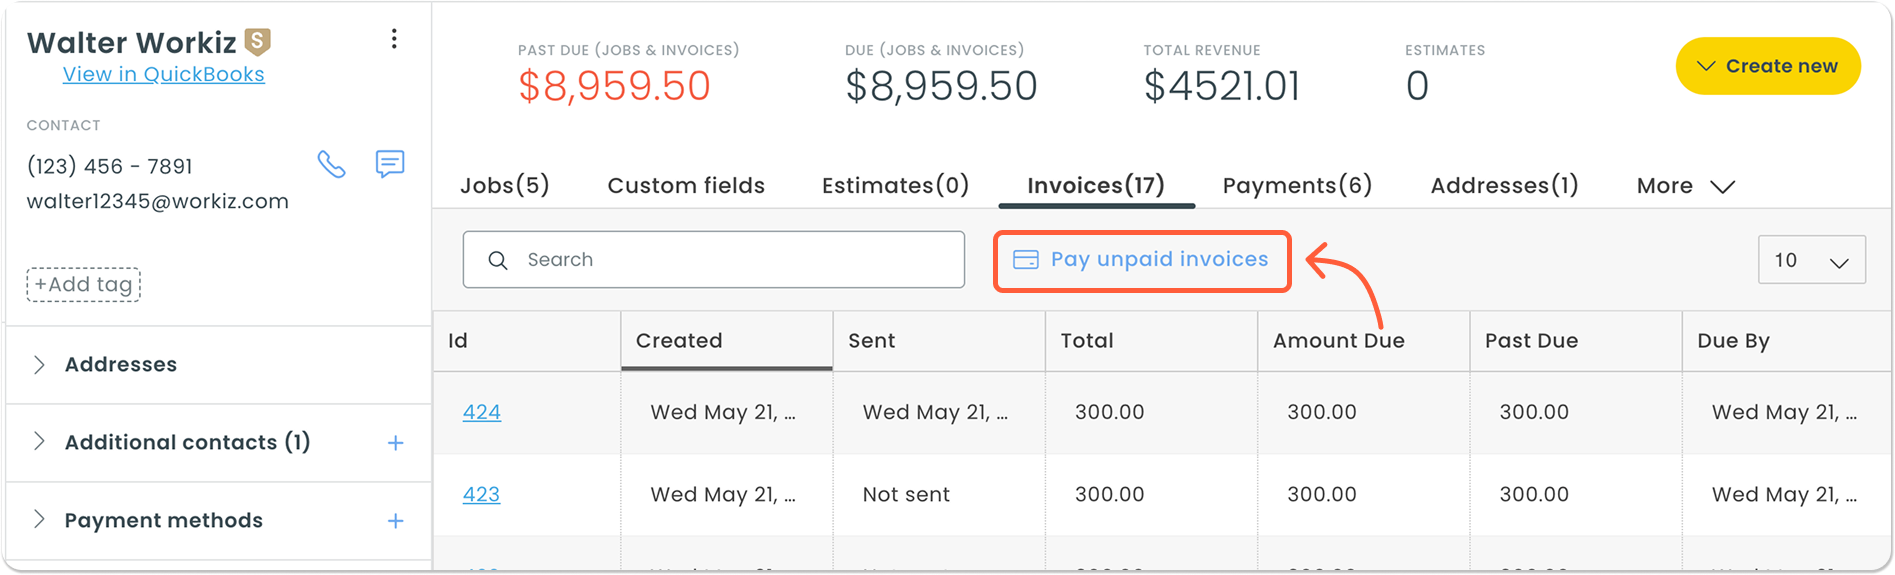This screenshot has height=575, width=1895.
Task: Switch to the Payments(6) tab
Action: 1297,186
